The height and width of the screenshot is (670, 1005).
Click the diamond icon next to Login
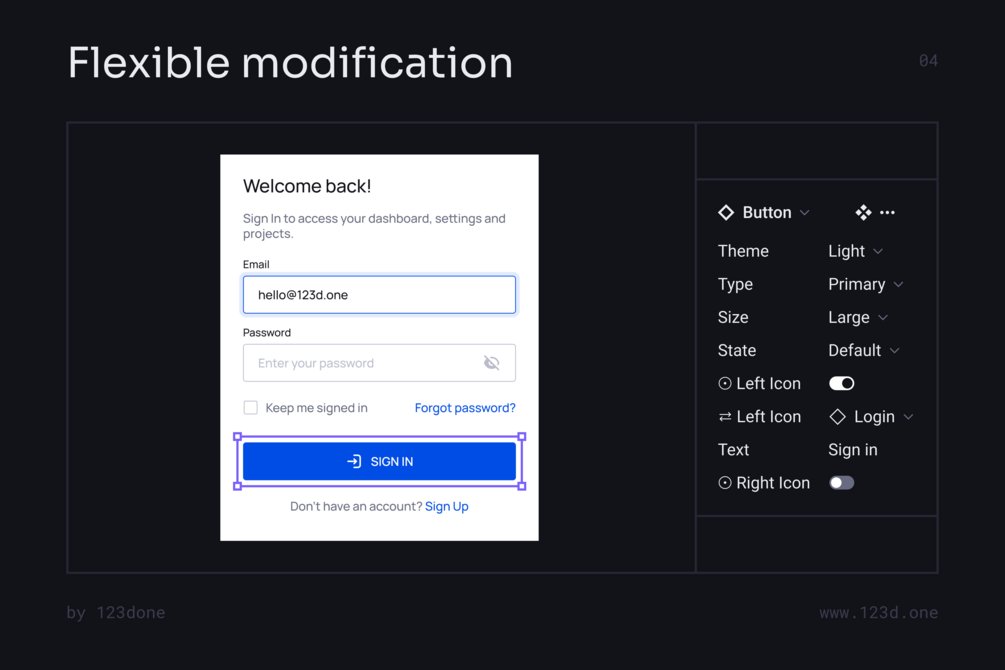pos(838,417)
